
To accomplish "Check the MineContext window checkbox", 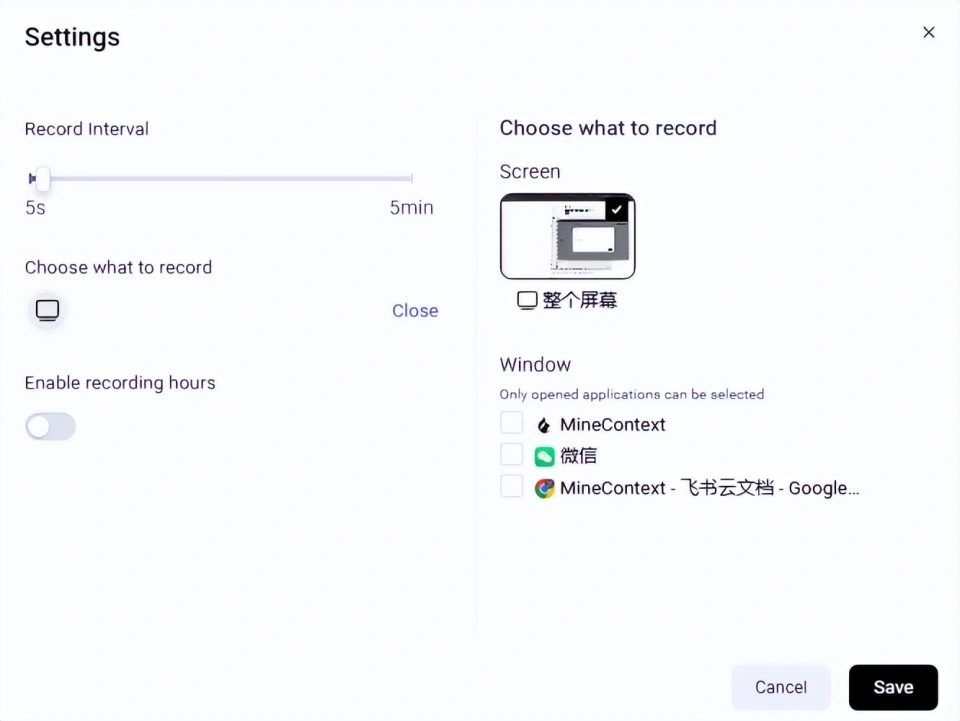I will pos(512,423).
